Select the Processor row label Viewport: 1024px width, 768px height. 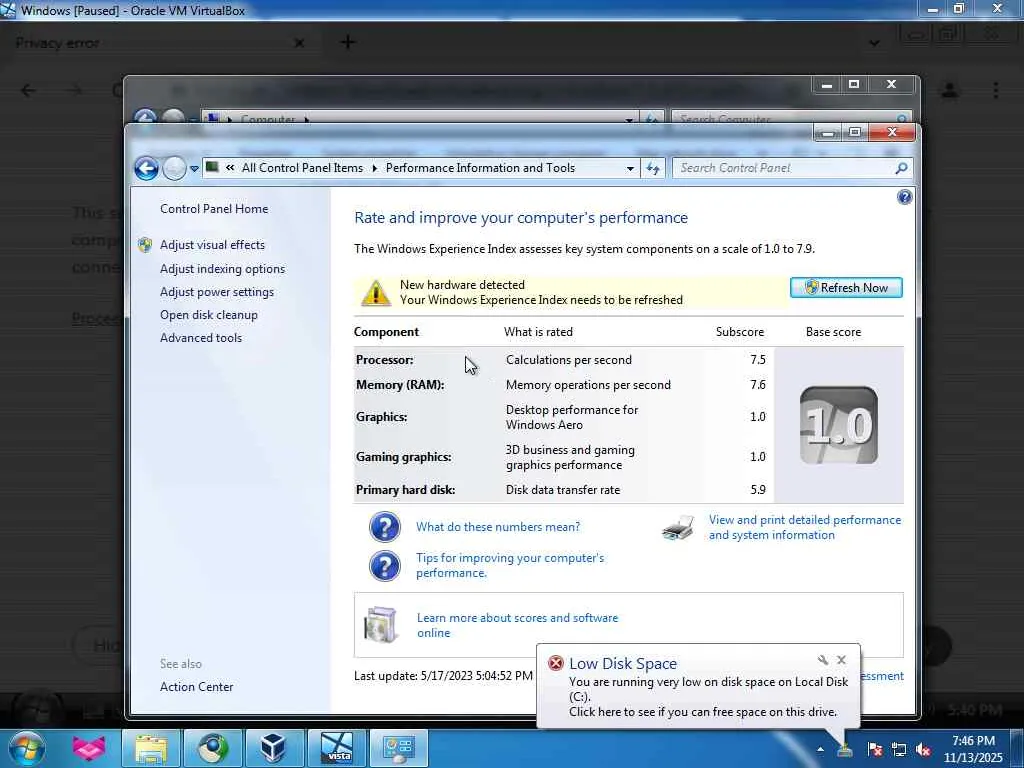(x=385, y=360)
